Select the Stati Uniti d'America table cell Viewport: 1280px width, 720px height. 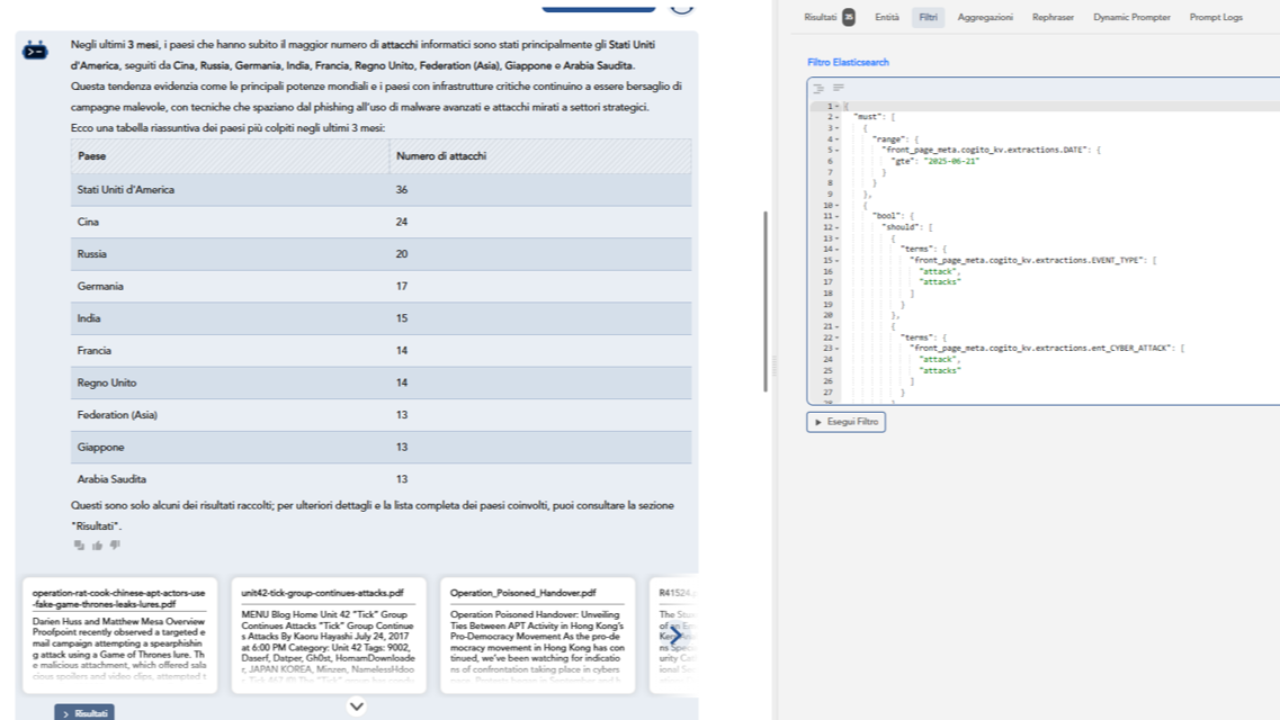(230, 190)
